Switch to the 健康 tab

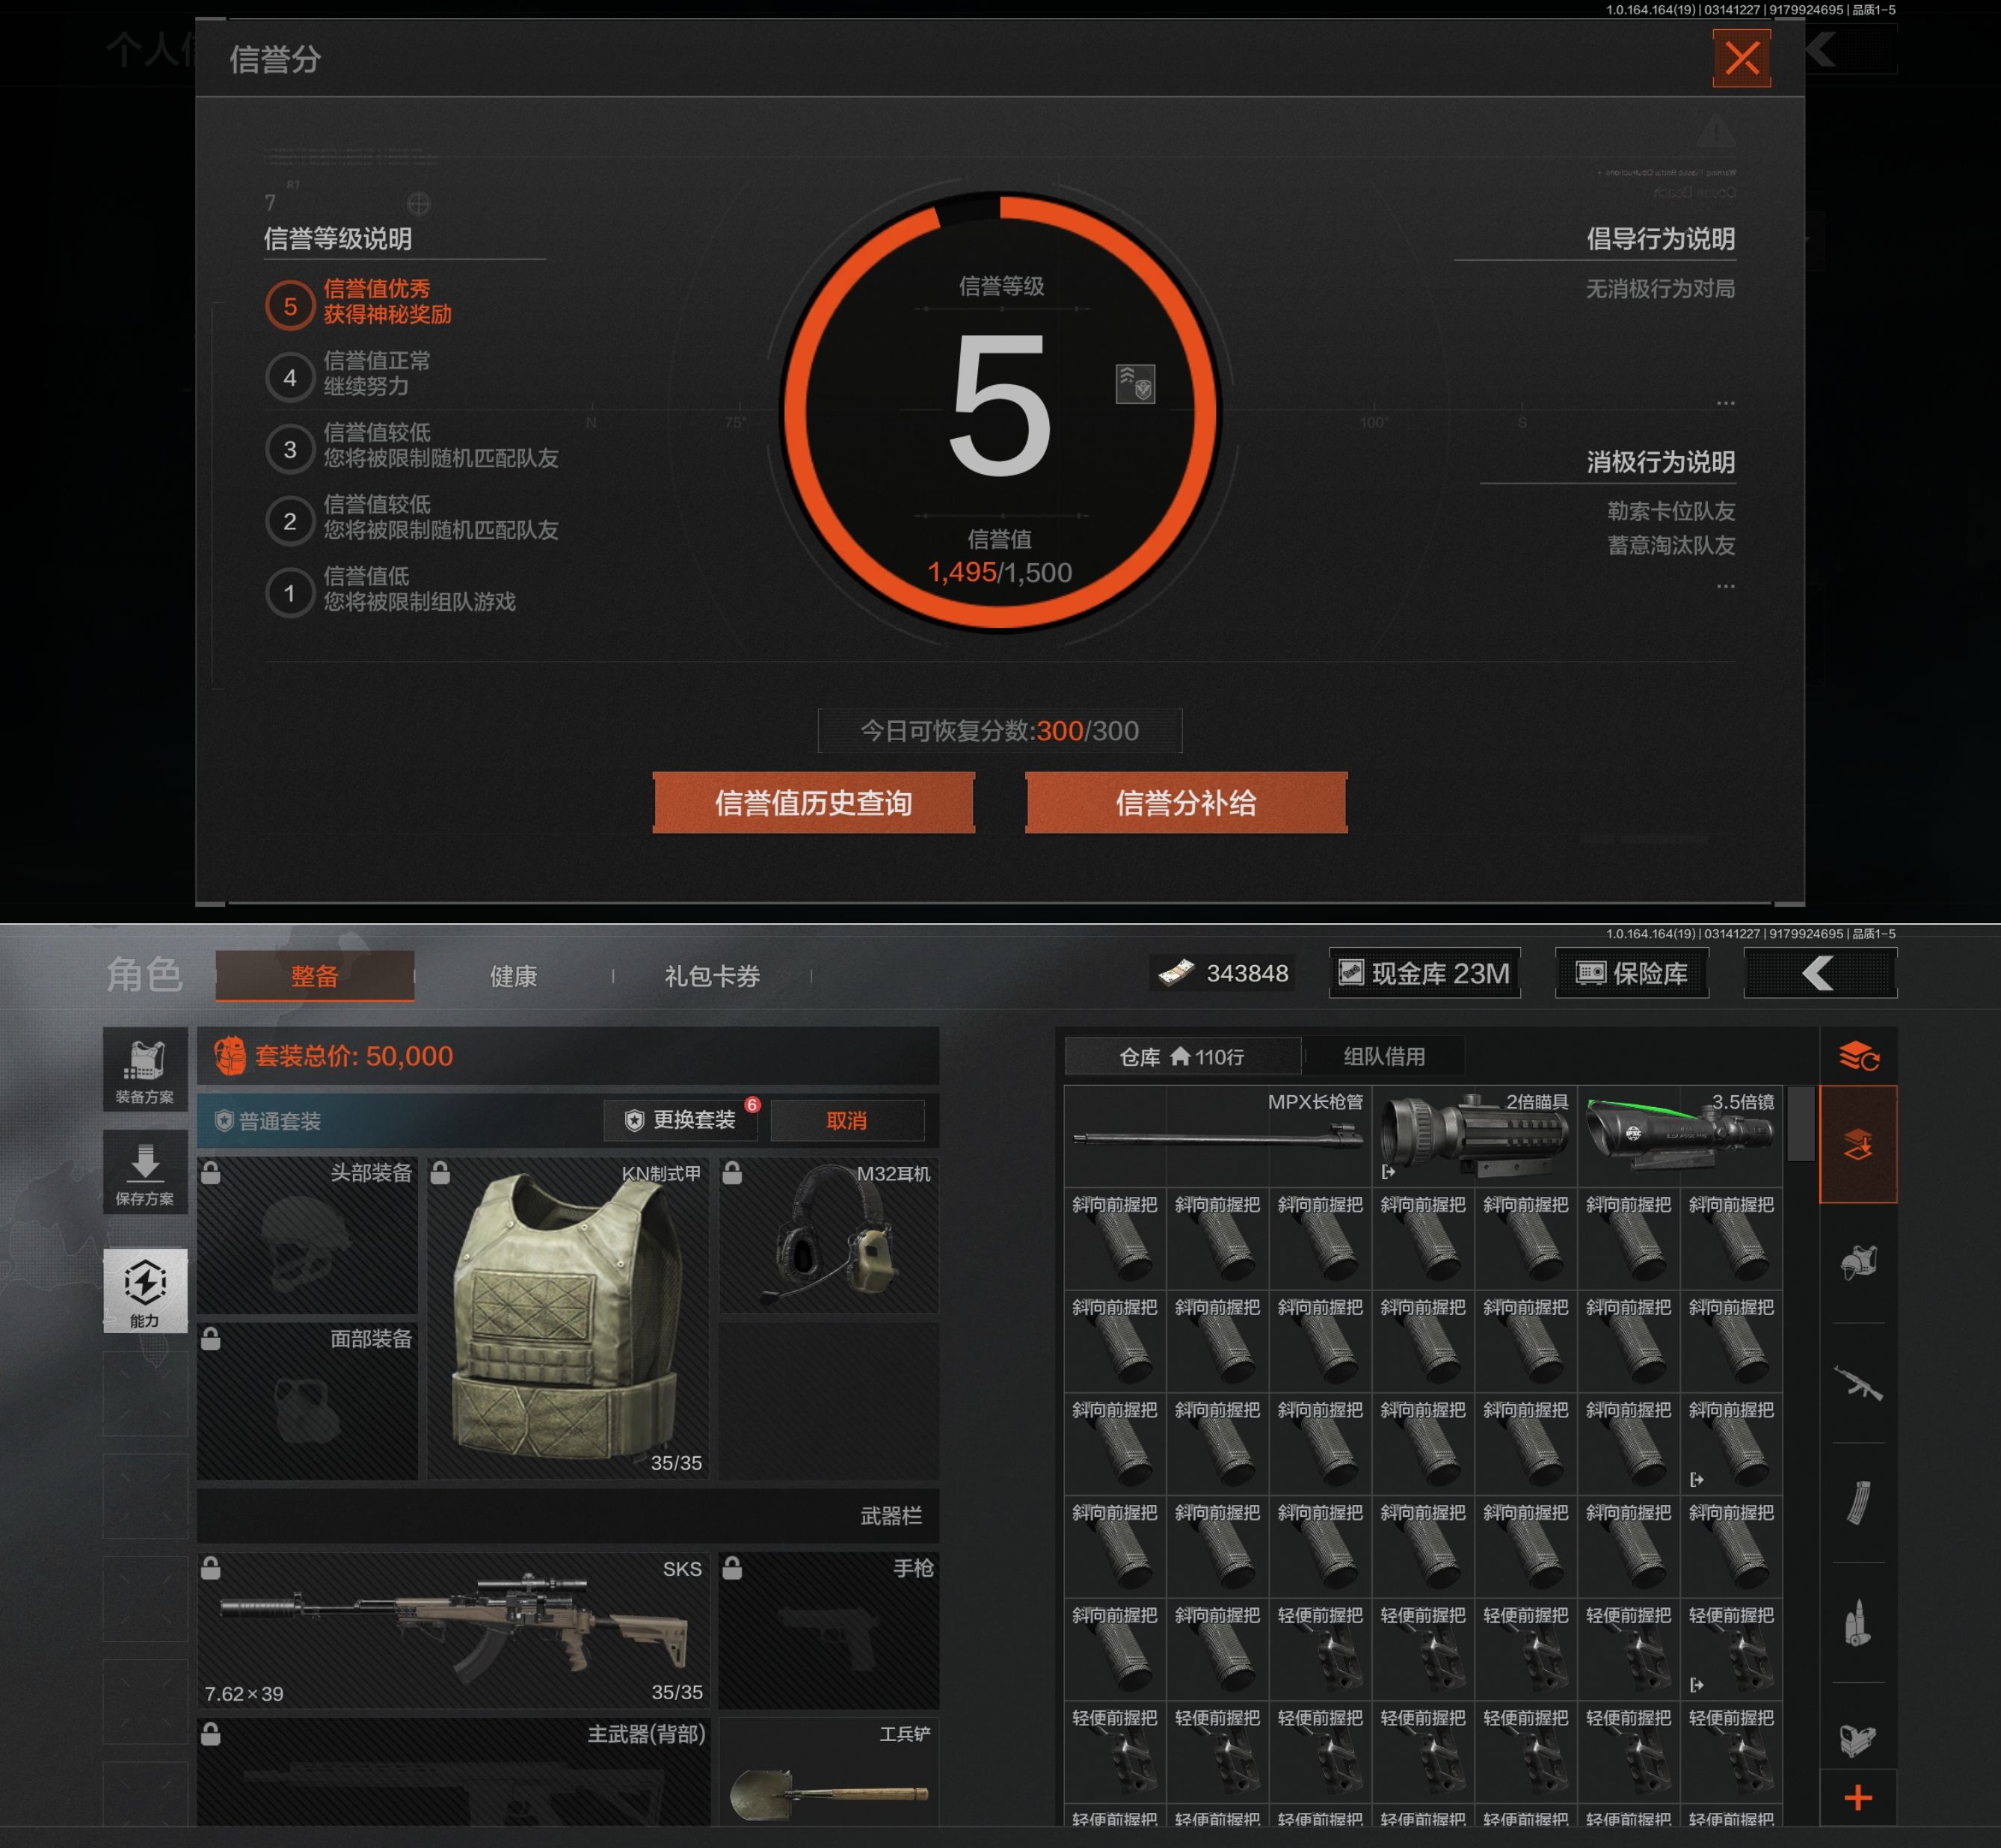coord(513,976)
